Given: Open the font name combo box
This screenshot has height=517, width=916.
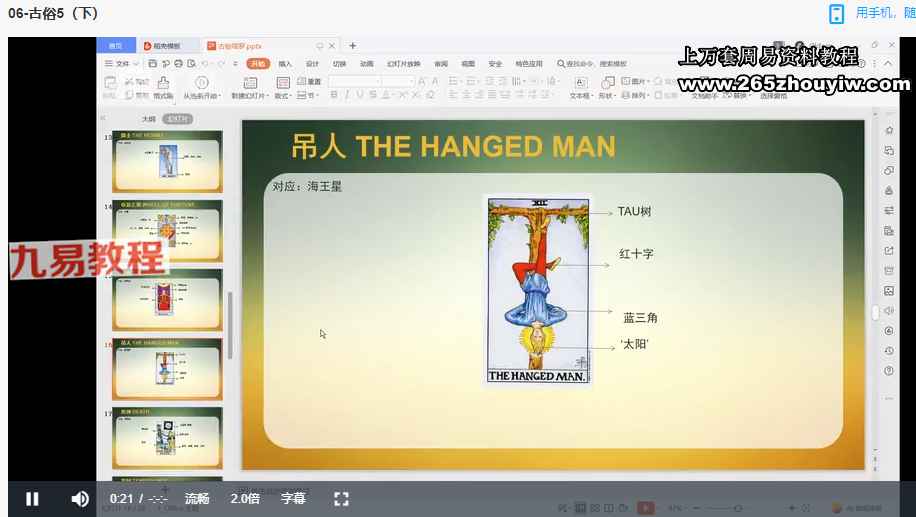Looking at the screenshot, I should [355, 81].
